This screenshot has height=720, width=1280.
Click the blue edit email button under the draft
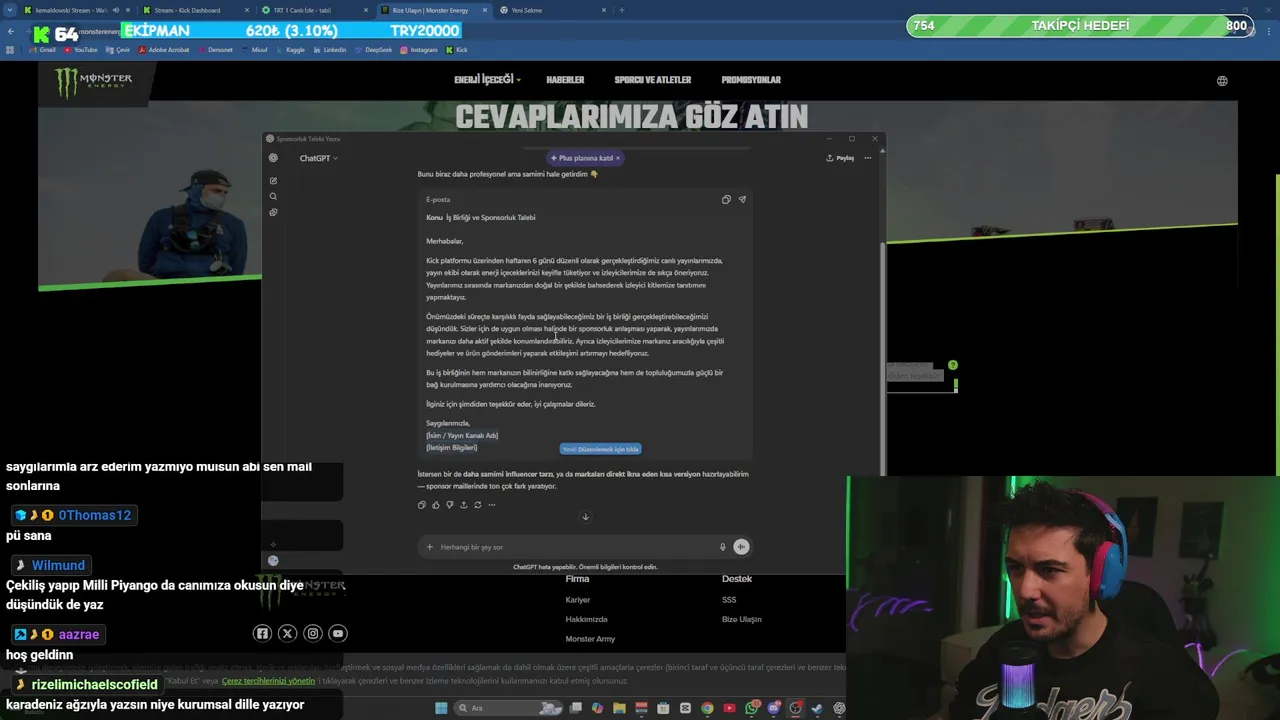pyautogui.click(x=600, y=449)
